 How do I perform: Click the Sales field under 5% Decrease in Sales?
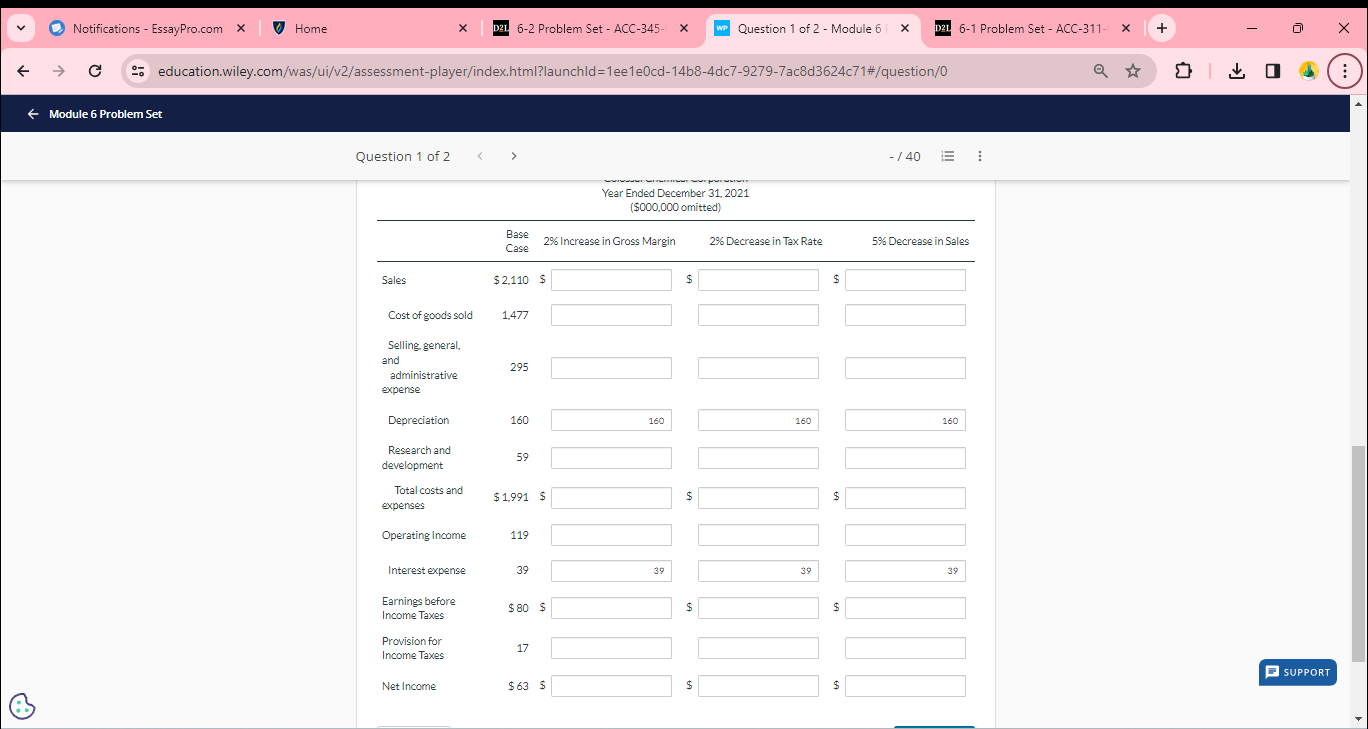(x=905, y=280)
